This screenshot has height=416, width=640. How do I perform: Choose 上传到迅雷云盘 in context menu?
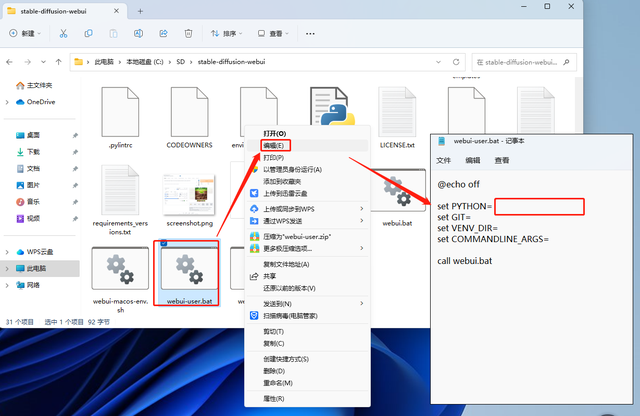click(285, 194)
